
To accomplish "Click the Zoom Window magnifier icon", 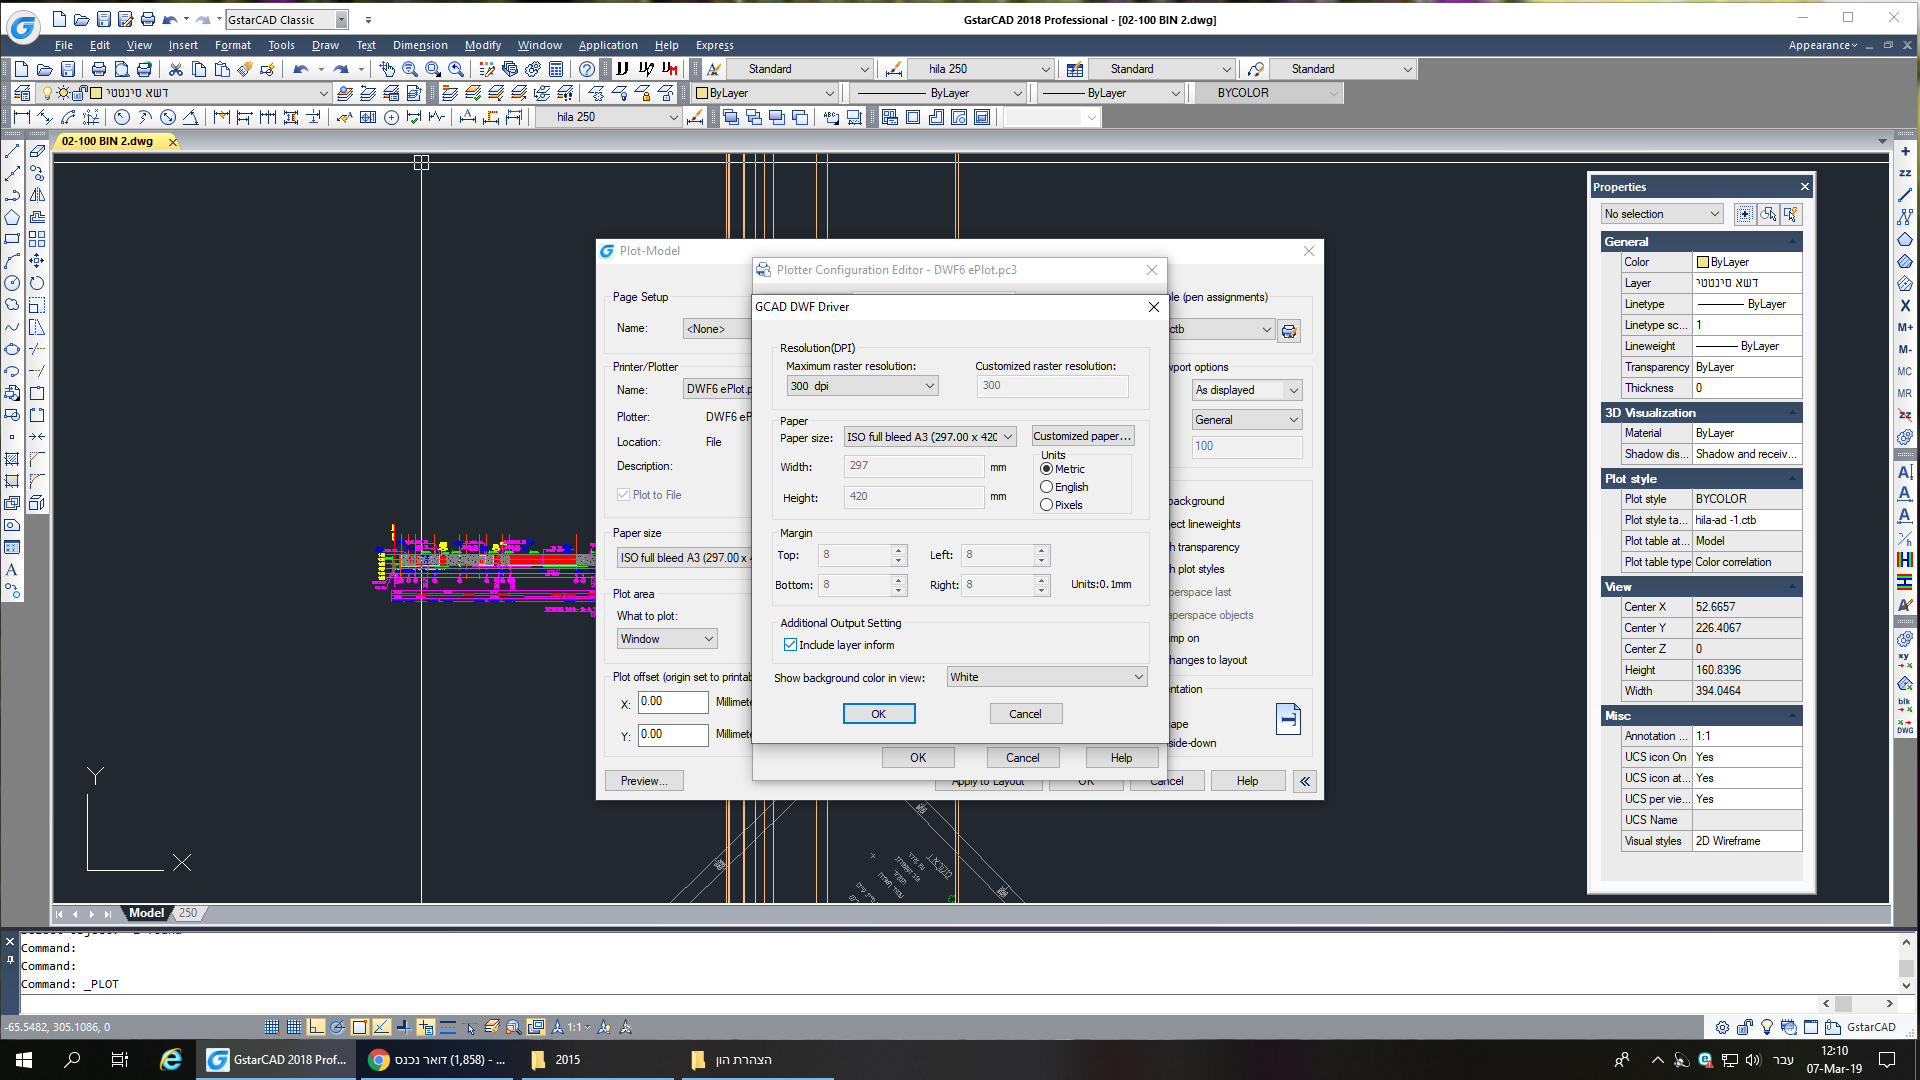I will click(x=433, y=69).
